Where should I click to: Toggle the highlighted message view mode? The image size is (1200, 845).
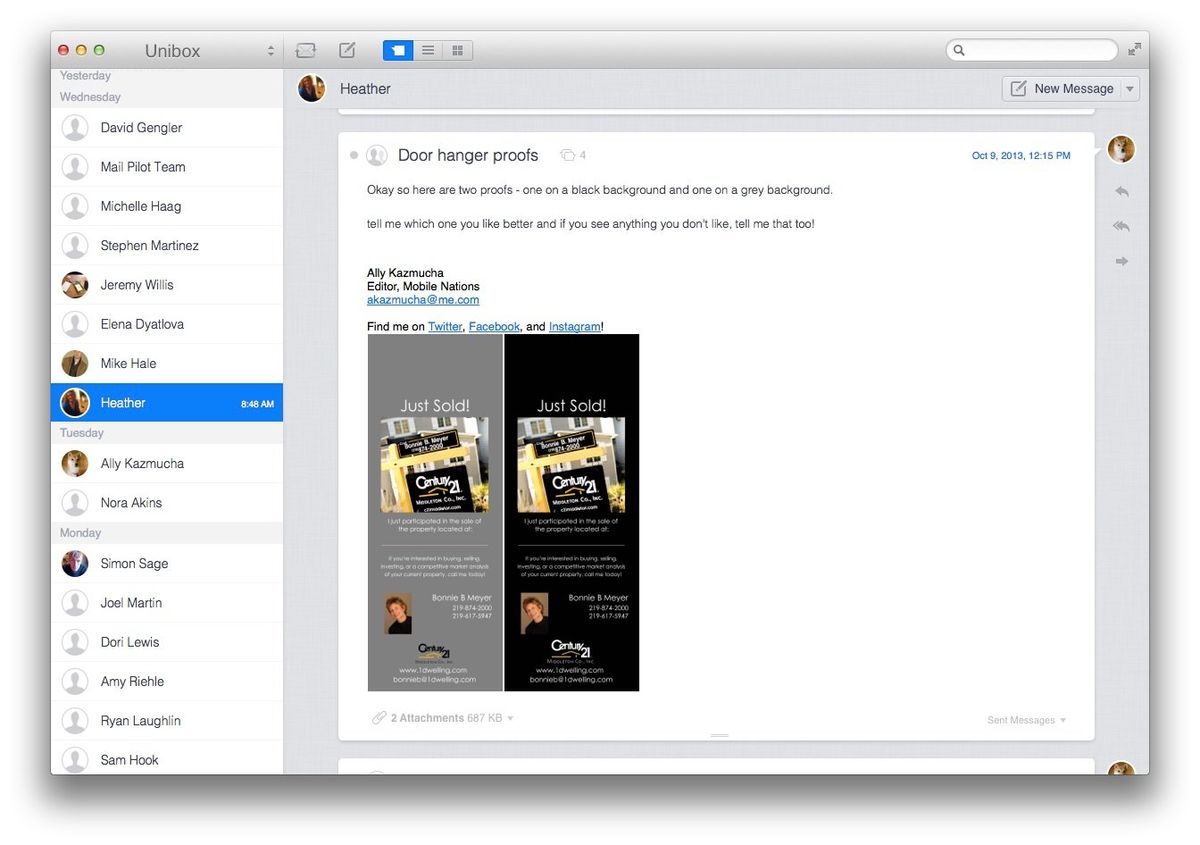pyautogui.click(x=397, y=49)
